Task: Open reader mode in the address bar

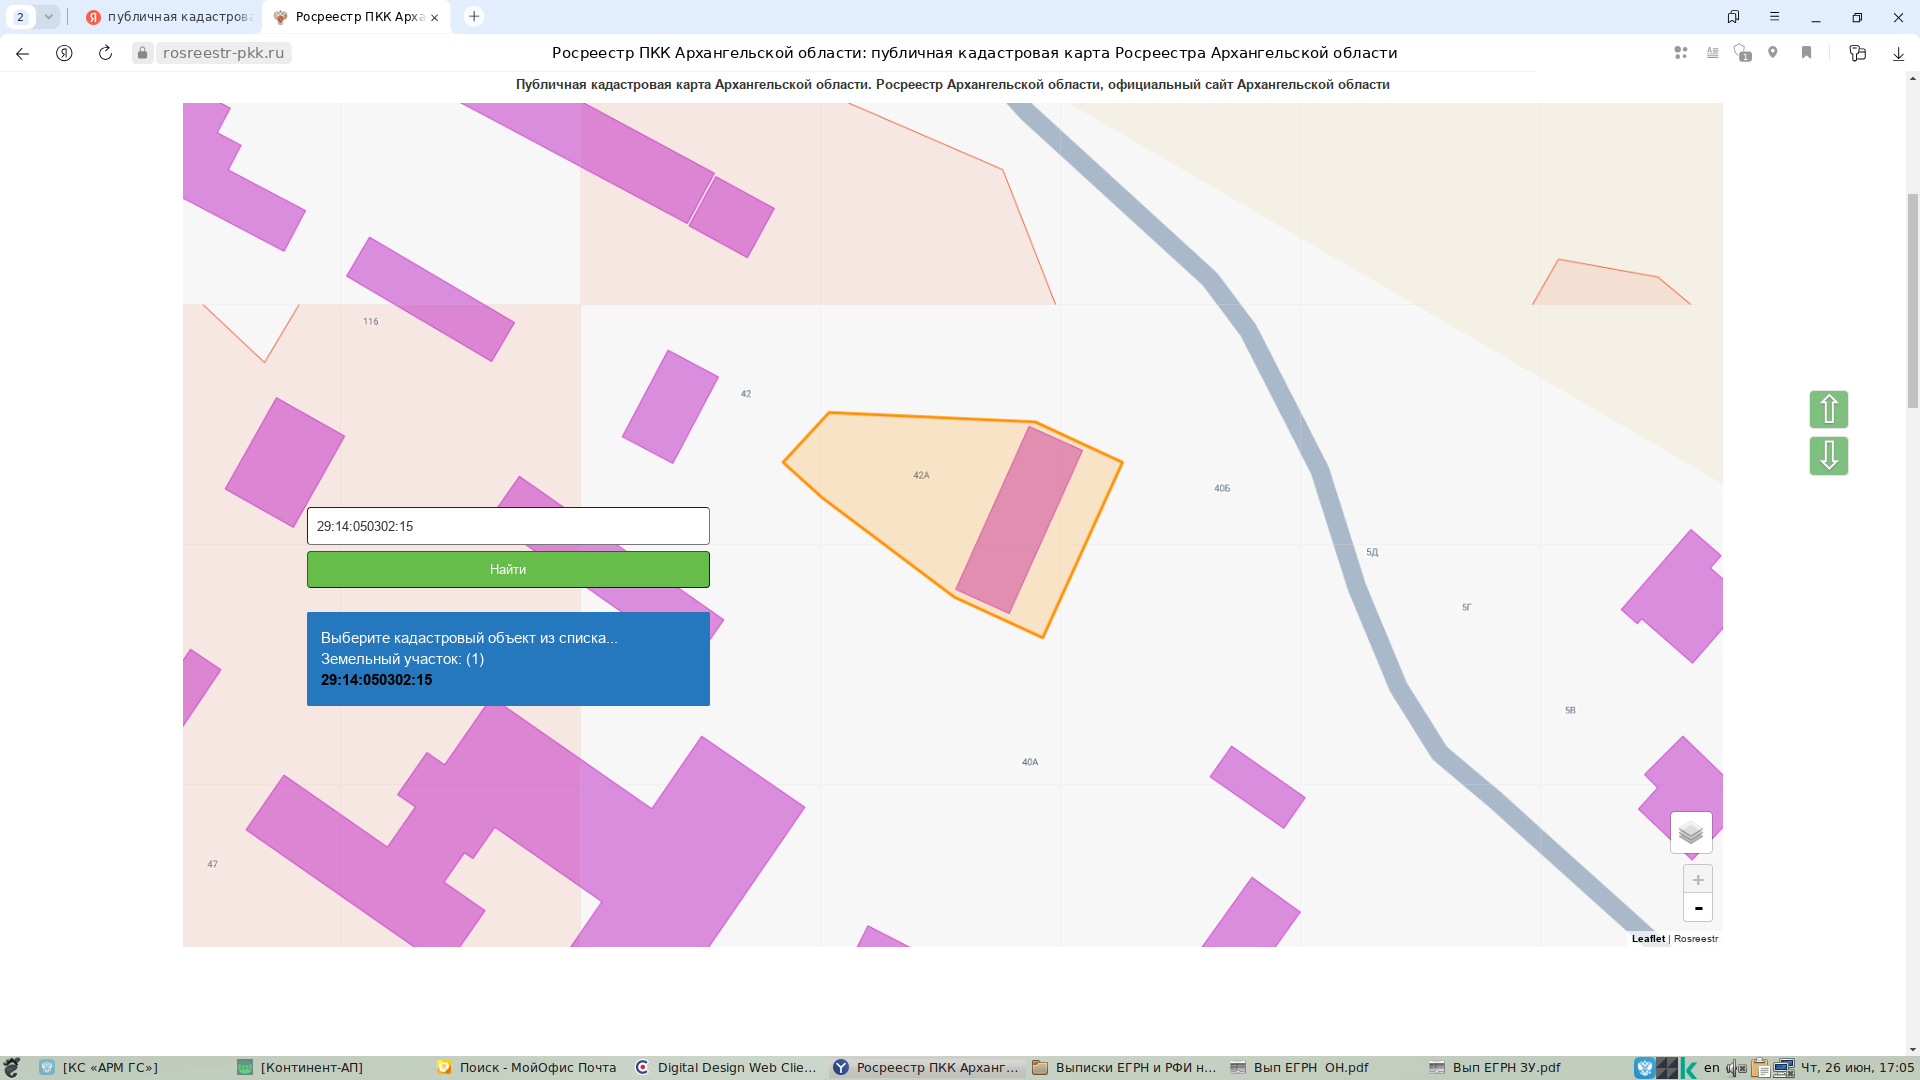Action: (1713, 53)
